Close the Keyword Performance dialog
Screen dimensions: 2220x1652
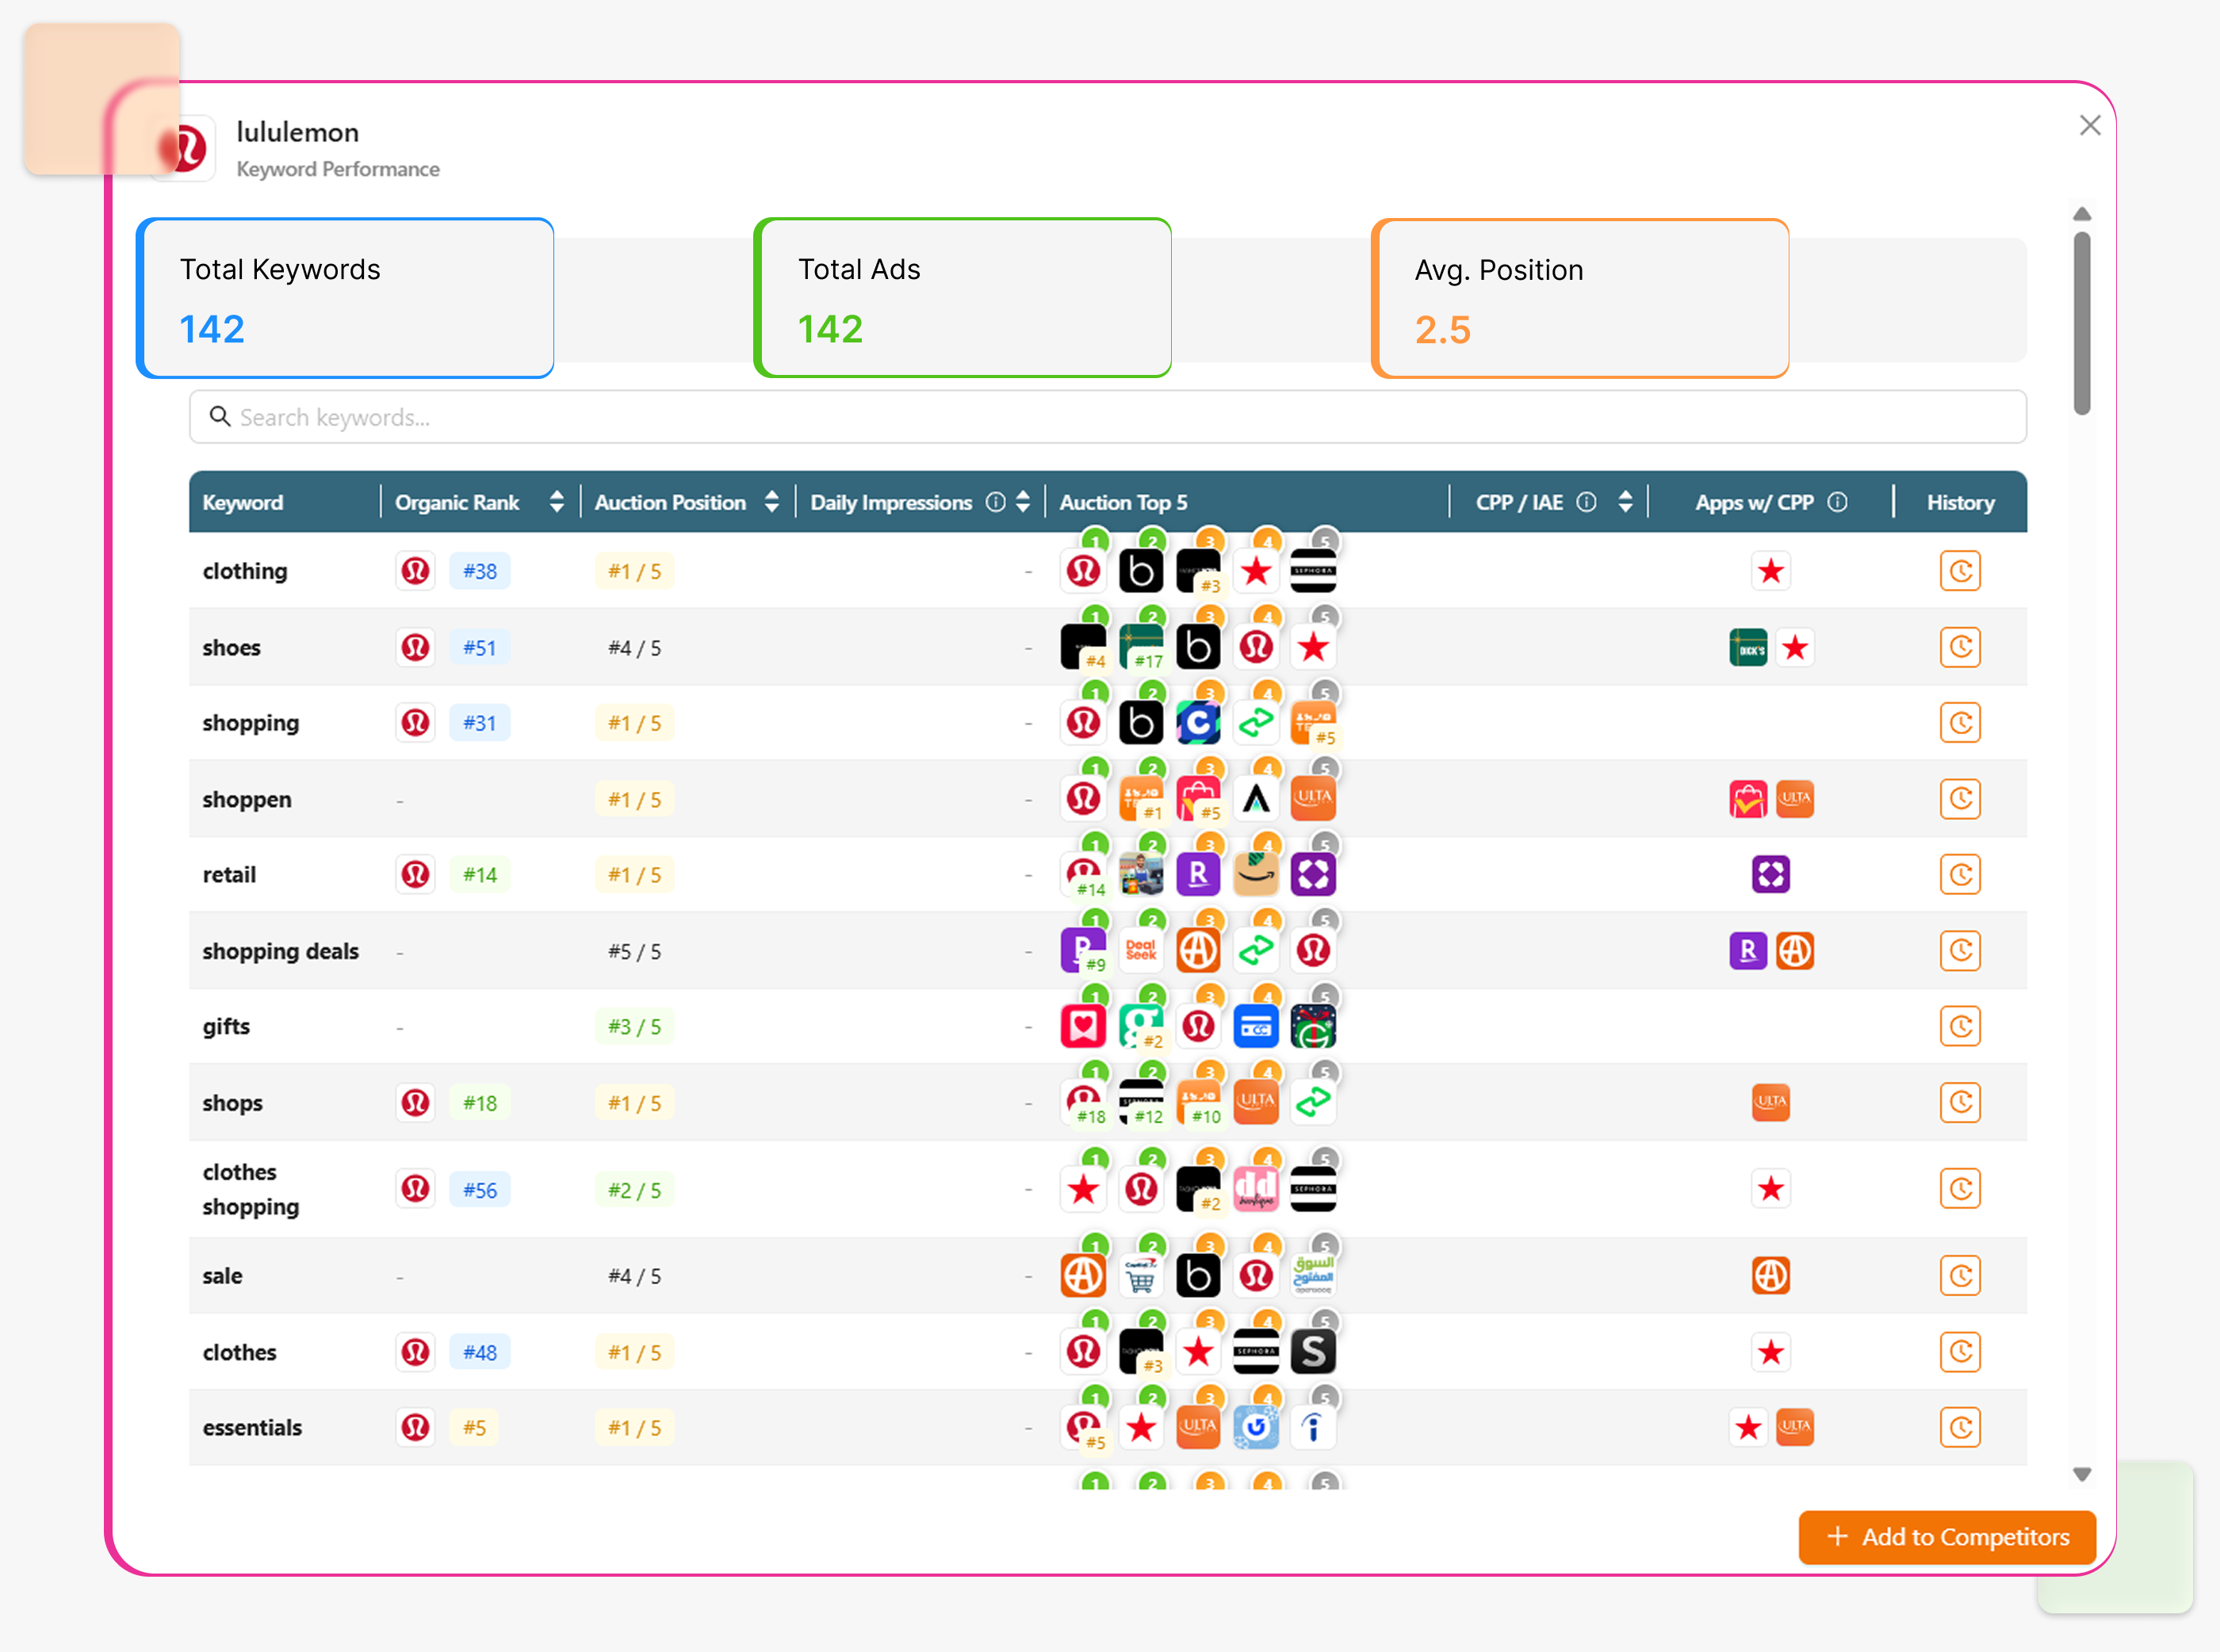pyautogui.click(x=2090, y=125)
